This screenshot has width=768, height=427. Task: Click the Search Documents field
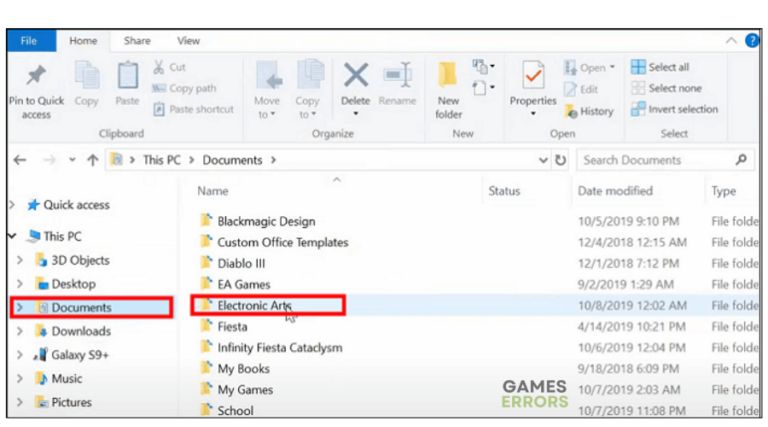[655, 160]
